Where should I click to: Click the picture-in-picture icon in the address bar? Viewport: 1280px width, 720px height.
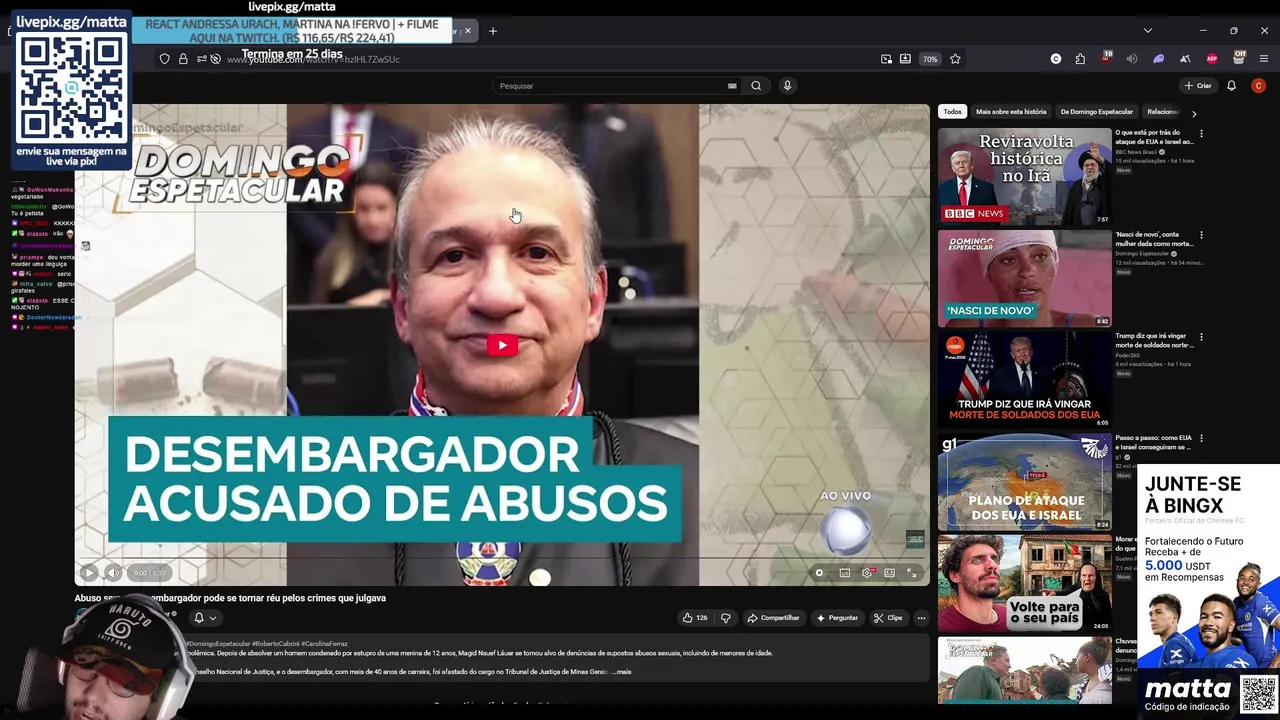[886, 59]
